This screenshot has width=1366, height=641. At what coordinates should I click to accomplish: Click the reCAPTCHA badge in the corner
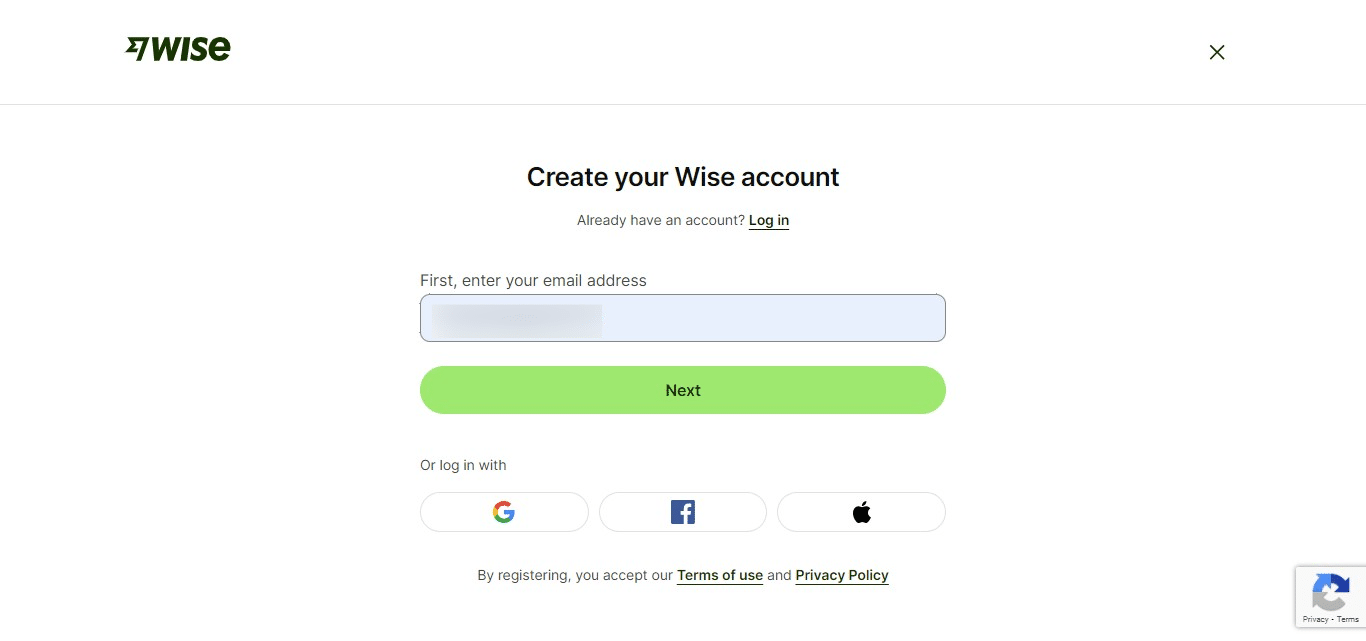click(x=1331, y=597)
